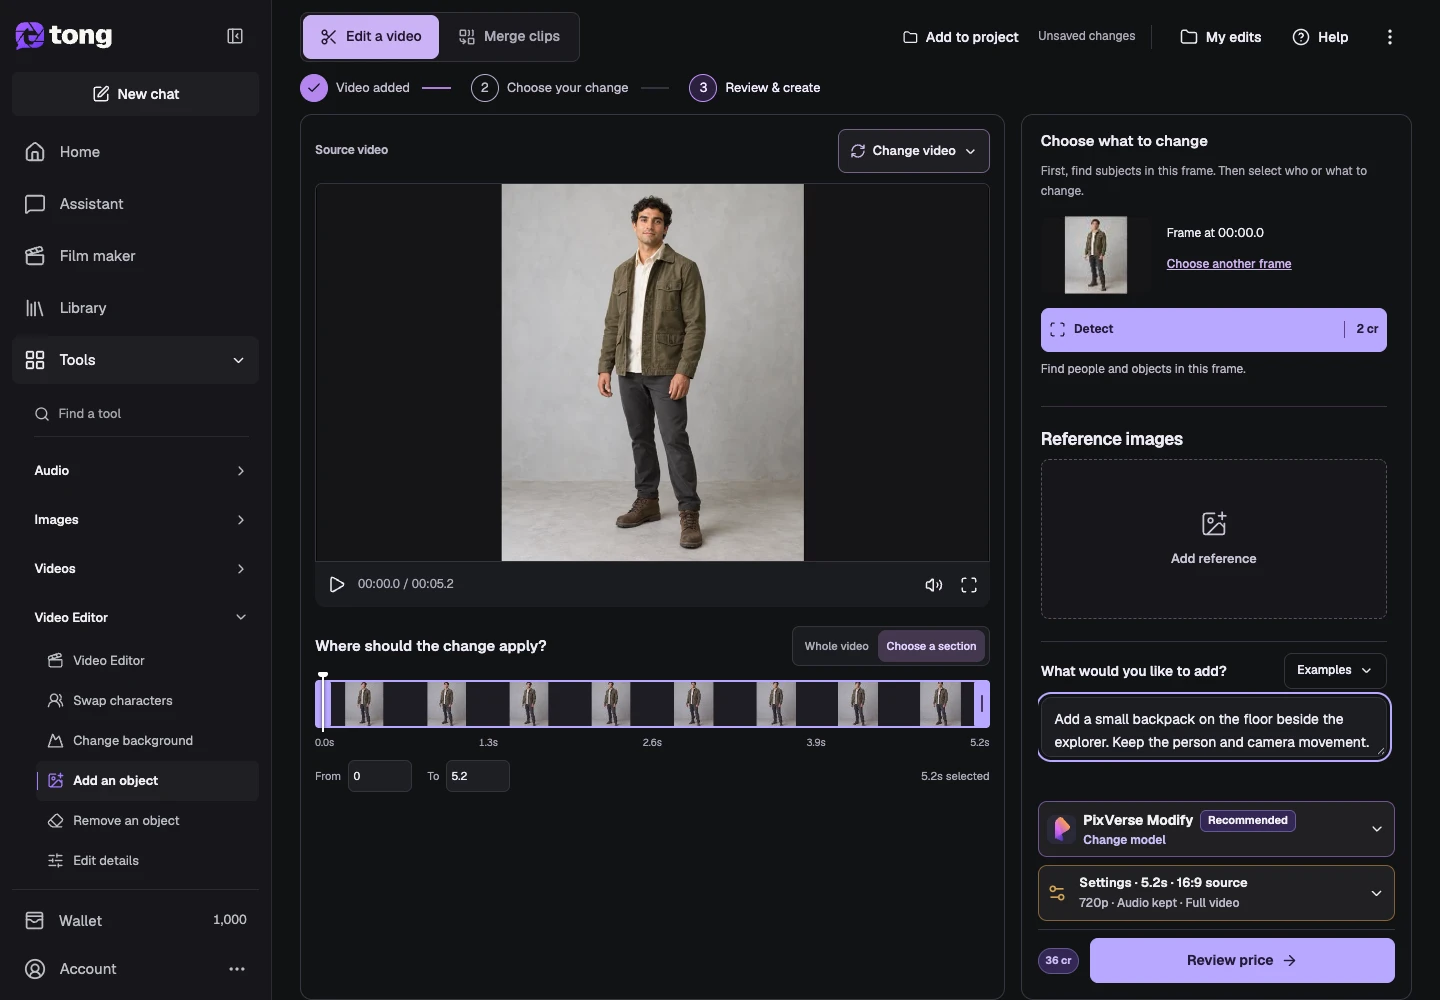The width and height of the screenshot is (1440, 1000).
Task: Click Add to project
Action: click(960, 37)
